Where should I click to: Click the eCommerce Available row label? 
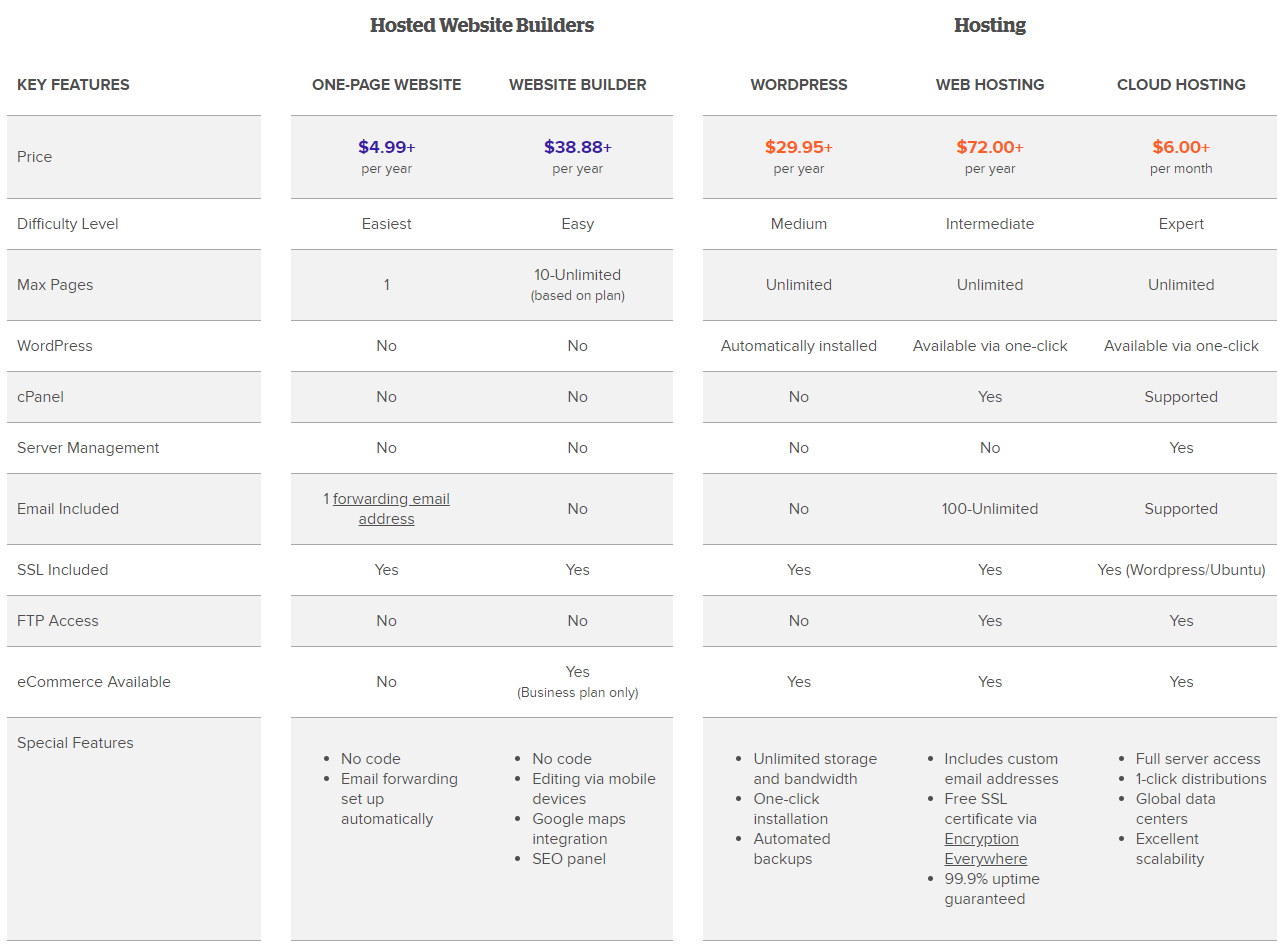pos(94,682)
